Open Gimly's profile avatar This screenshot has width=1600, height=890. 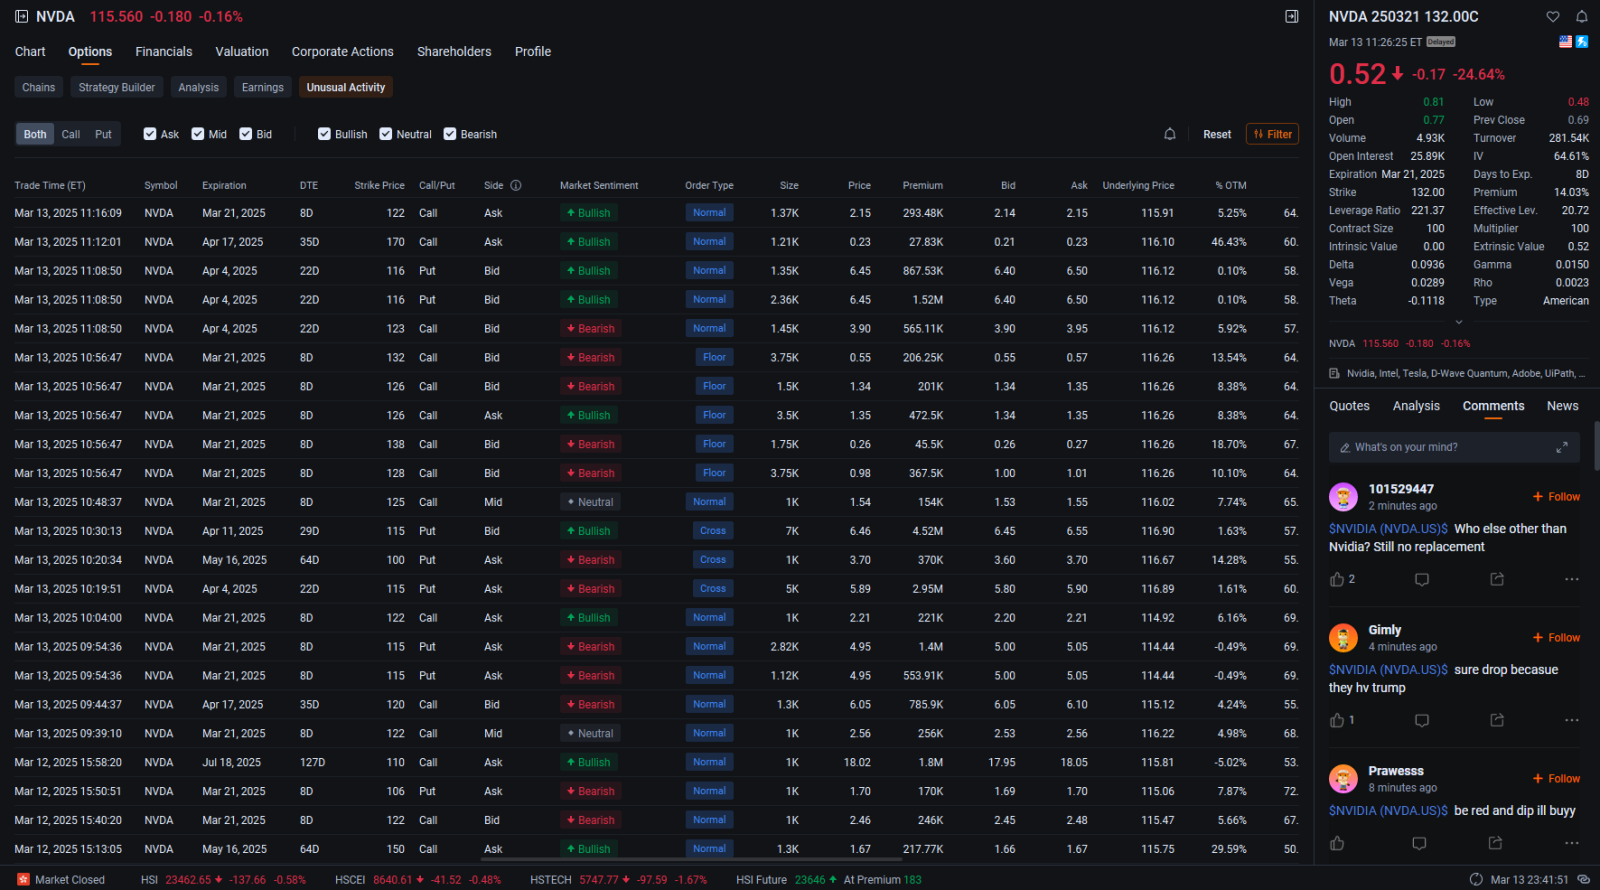point(1343,637)
